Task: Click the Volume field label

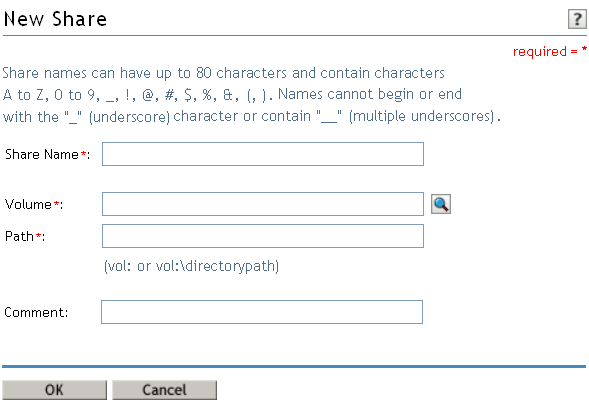Action: pos(28,204)
